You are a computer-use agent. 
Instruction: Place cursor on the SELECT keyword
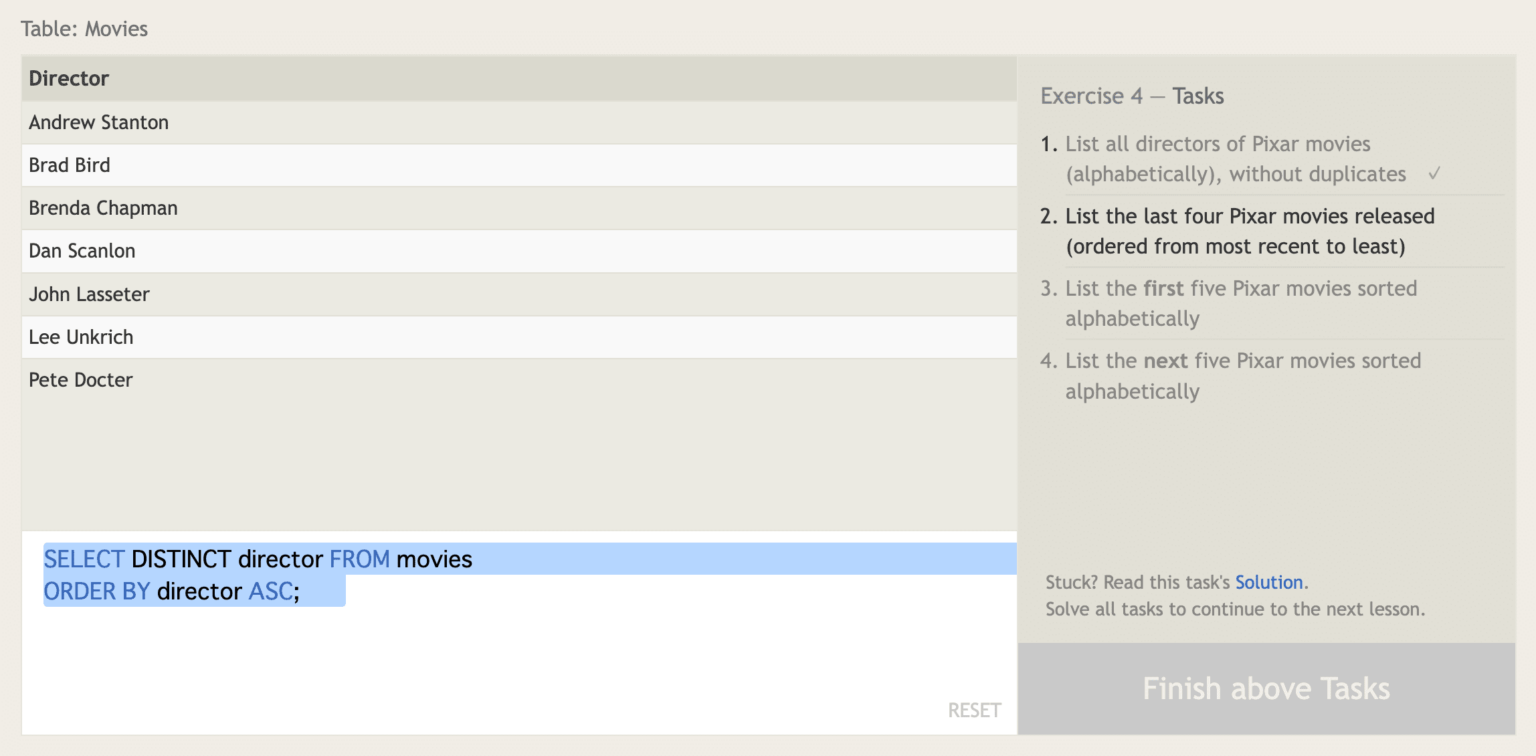coord(84,559)
